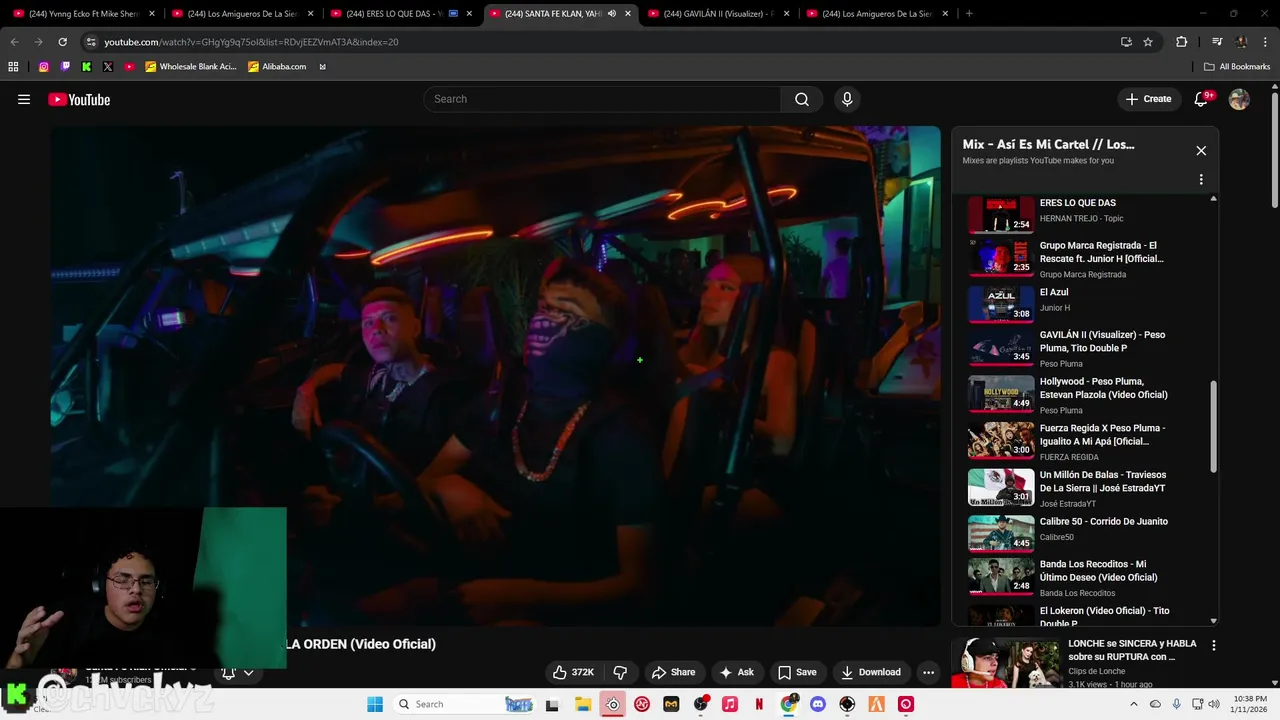The image size is (1280, 720).
Task: Open the Wholesale Blank bookmark
Action: 191,67
